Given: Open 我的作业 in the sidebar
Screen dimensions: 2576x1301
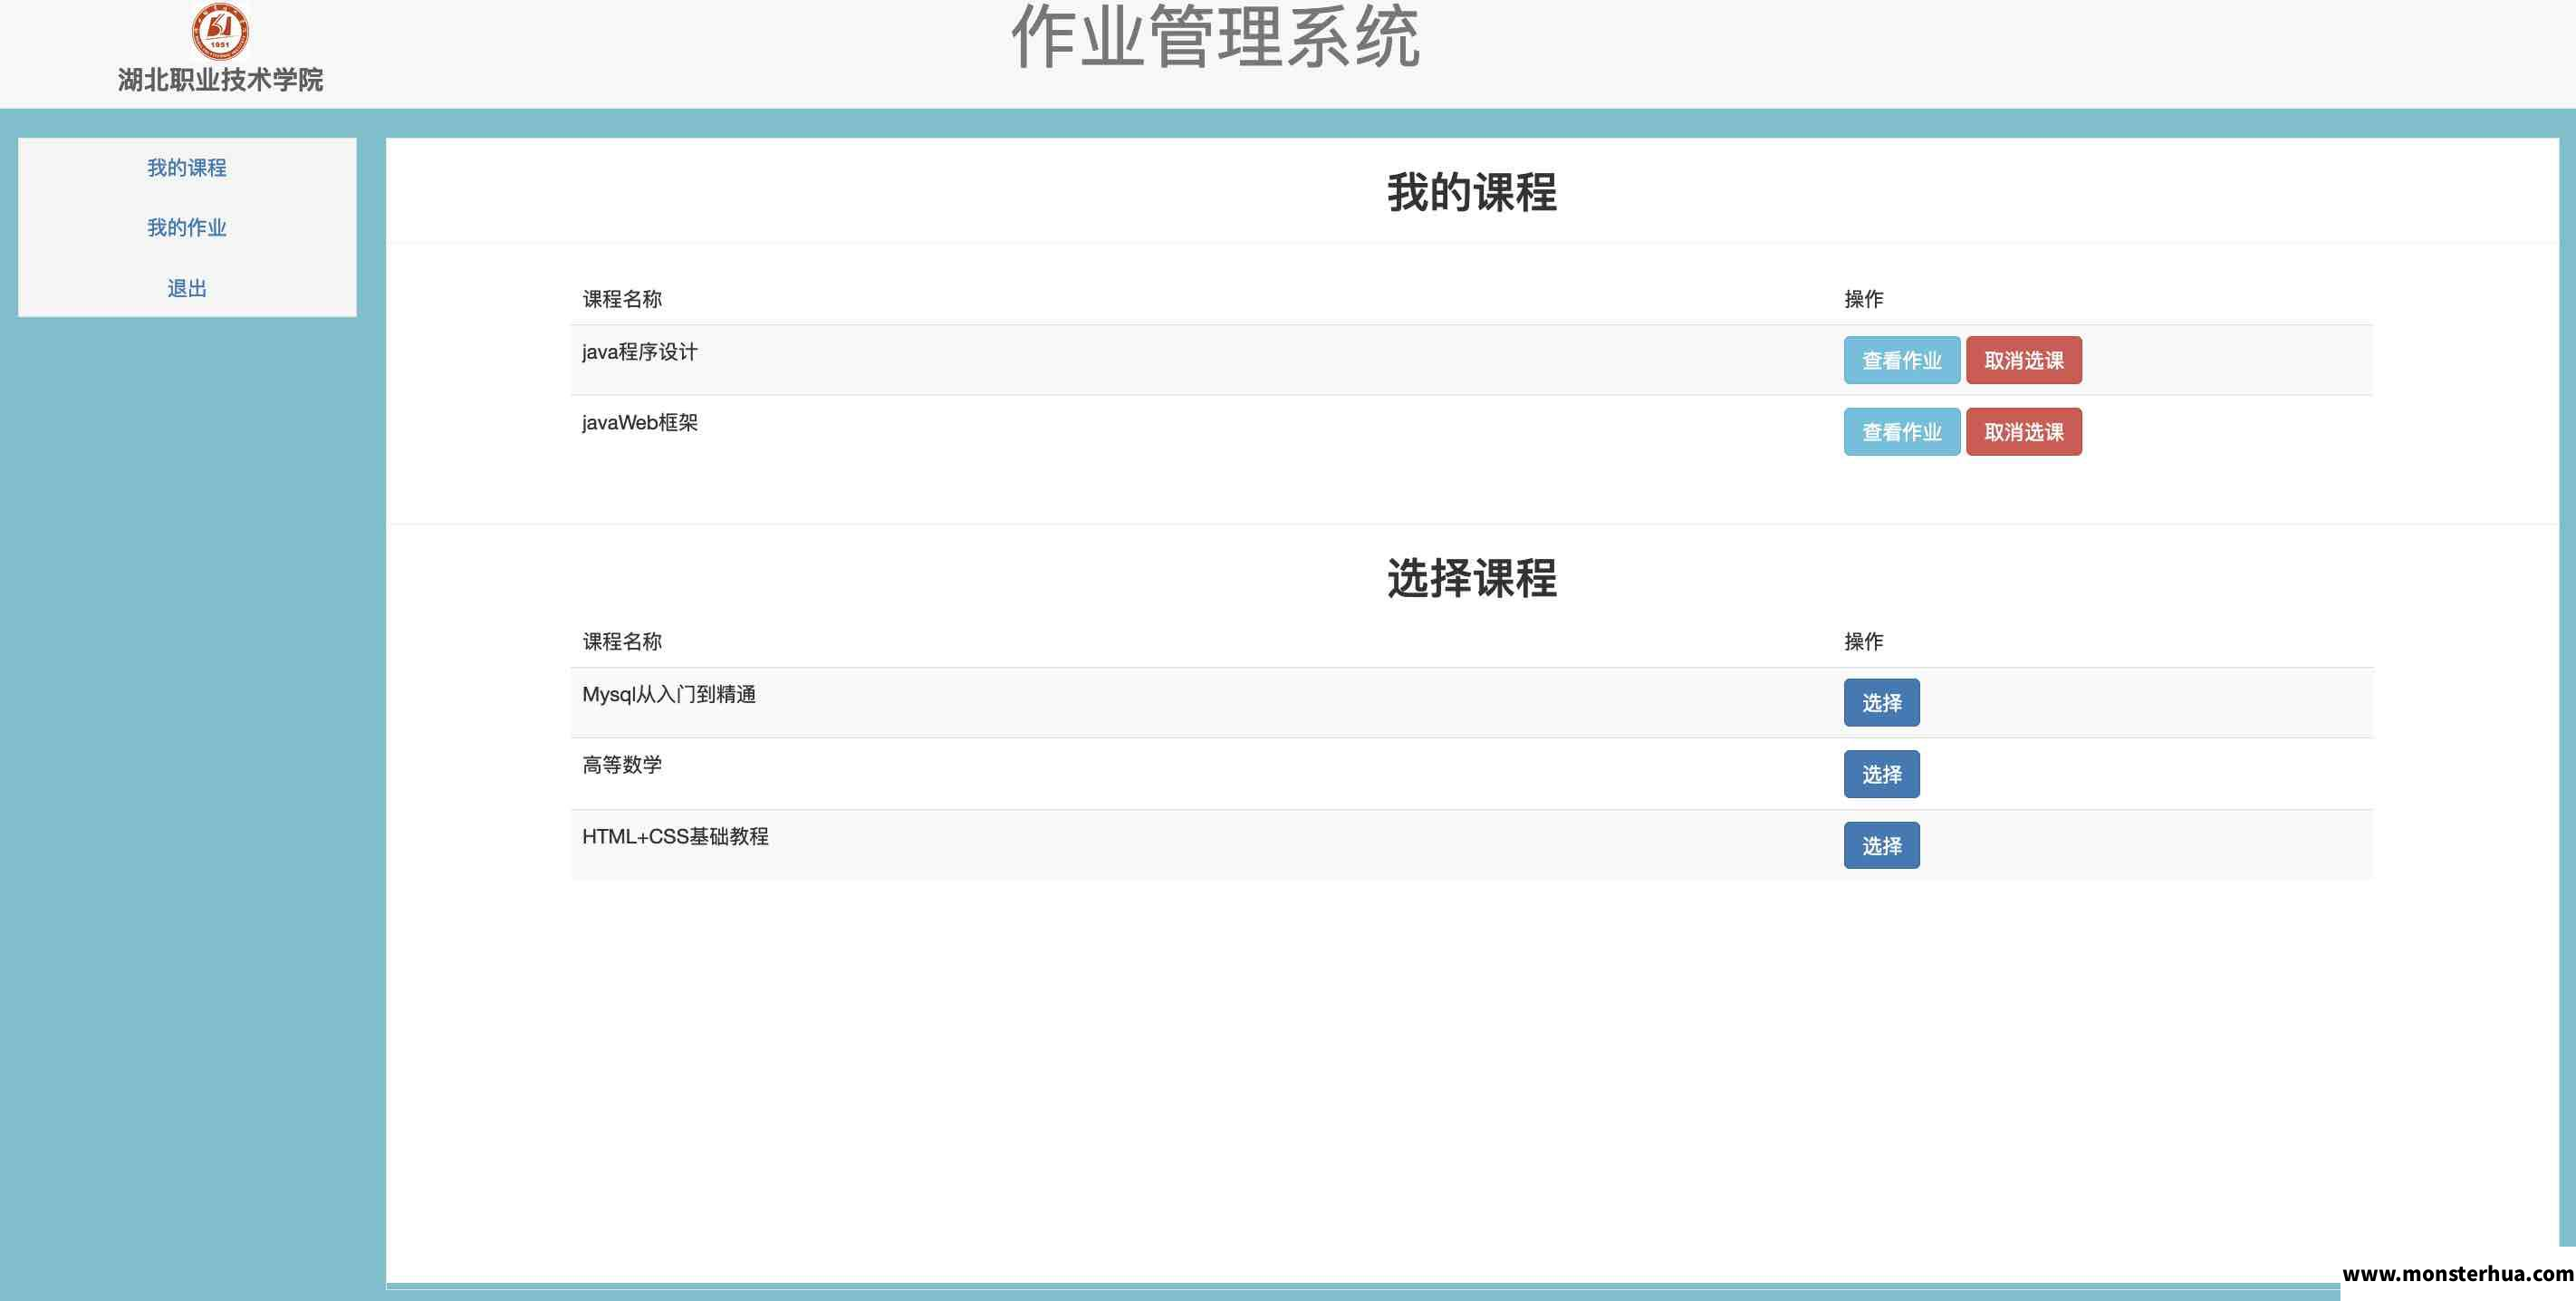Looking at the screenshot, I should 187,228.
